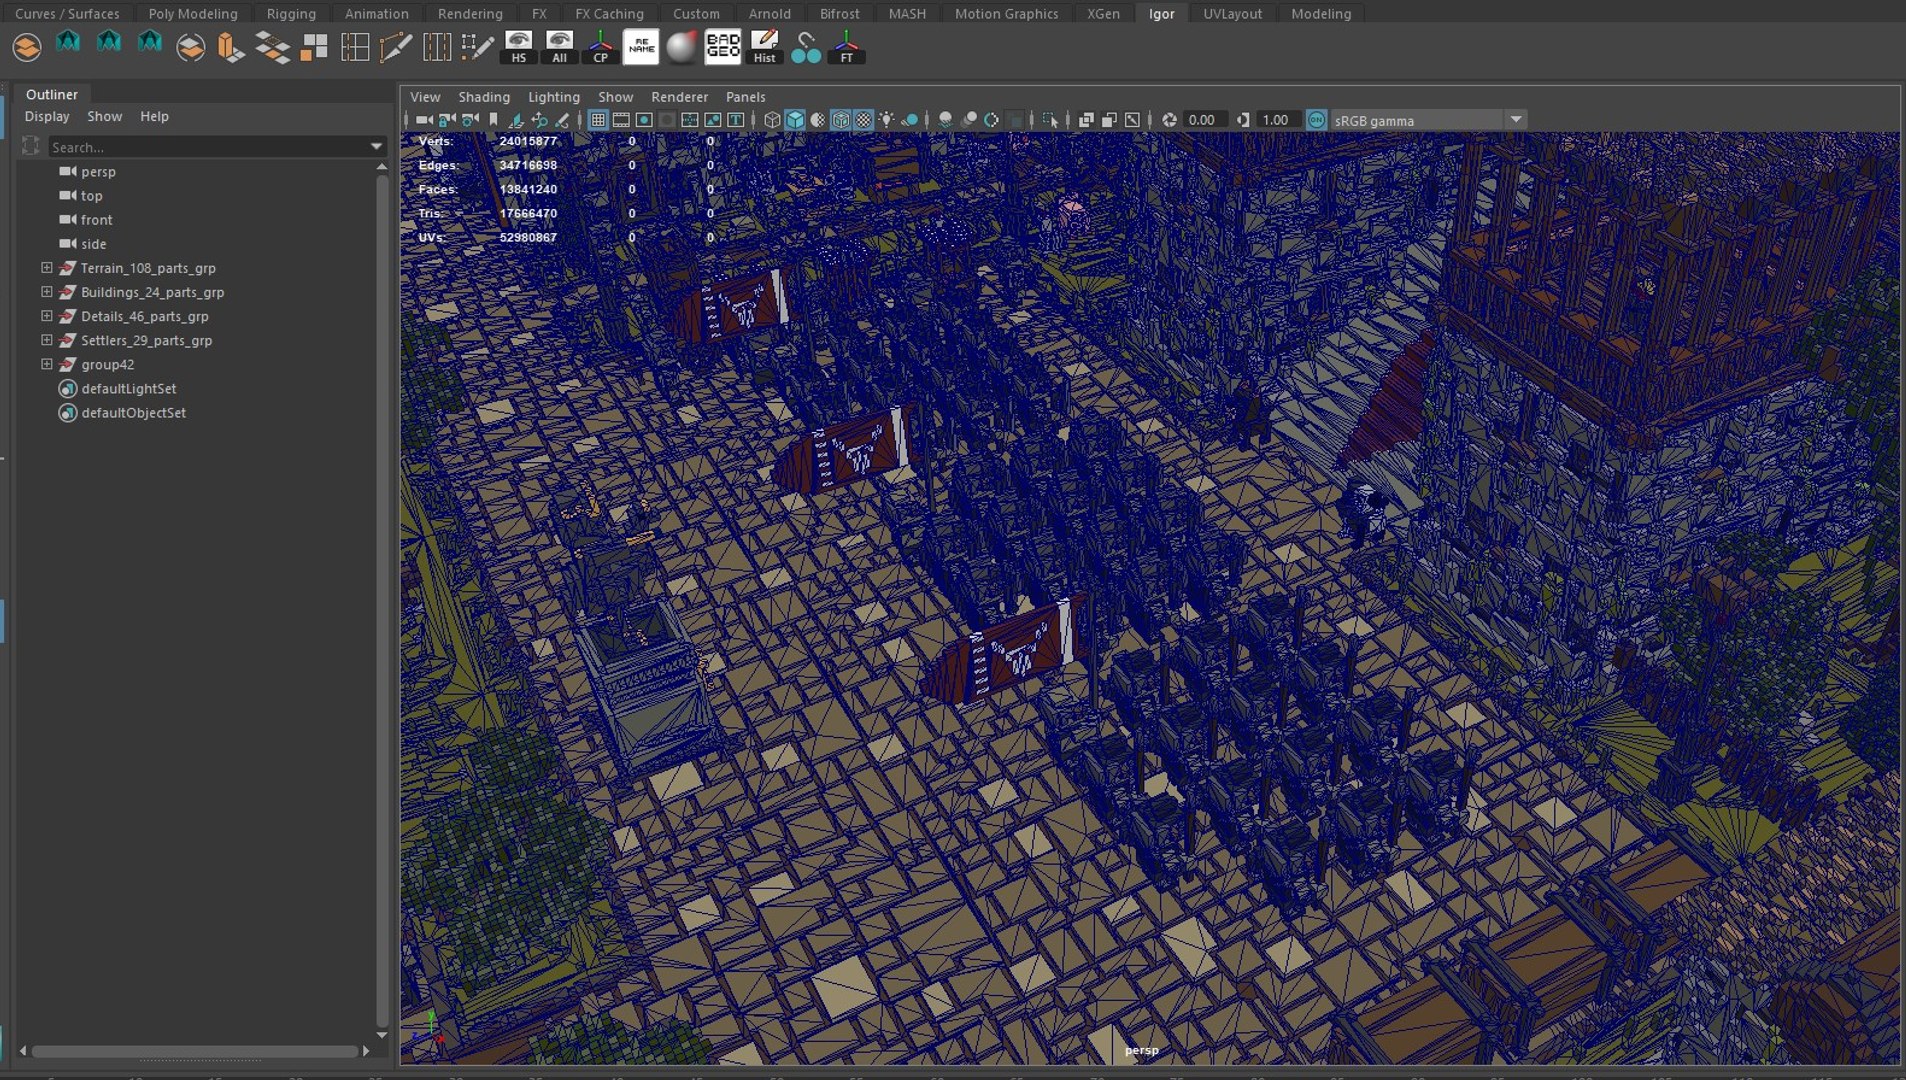
Task: Click the Outliner horizontal scrollbar
Action: click(195, 1051)
